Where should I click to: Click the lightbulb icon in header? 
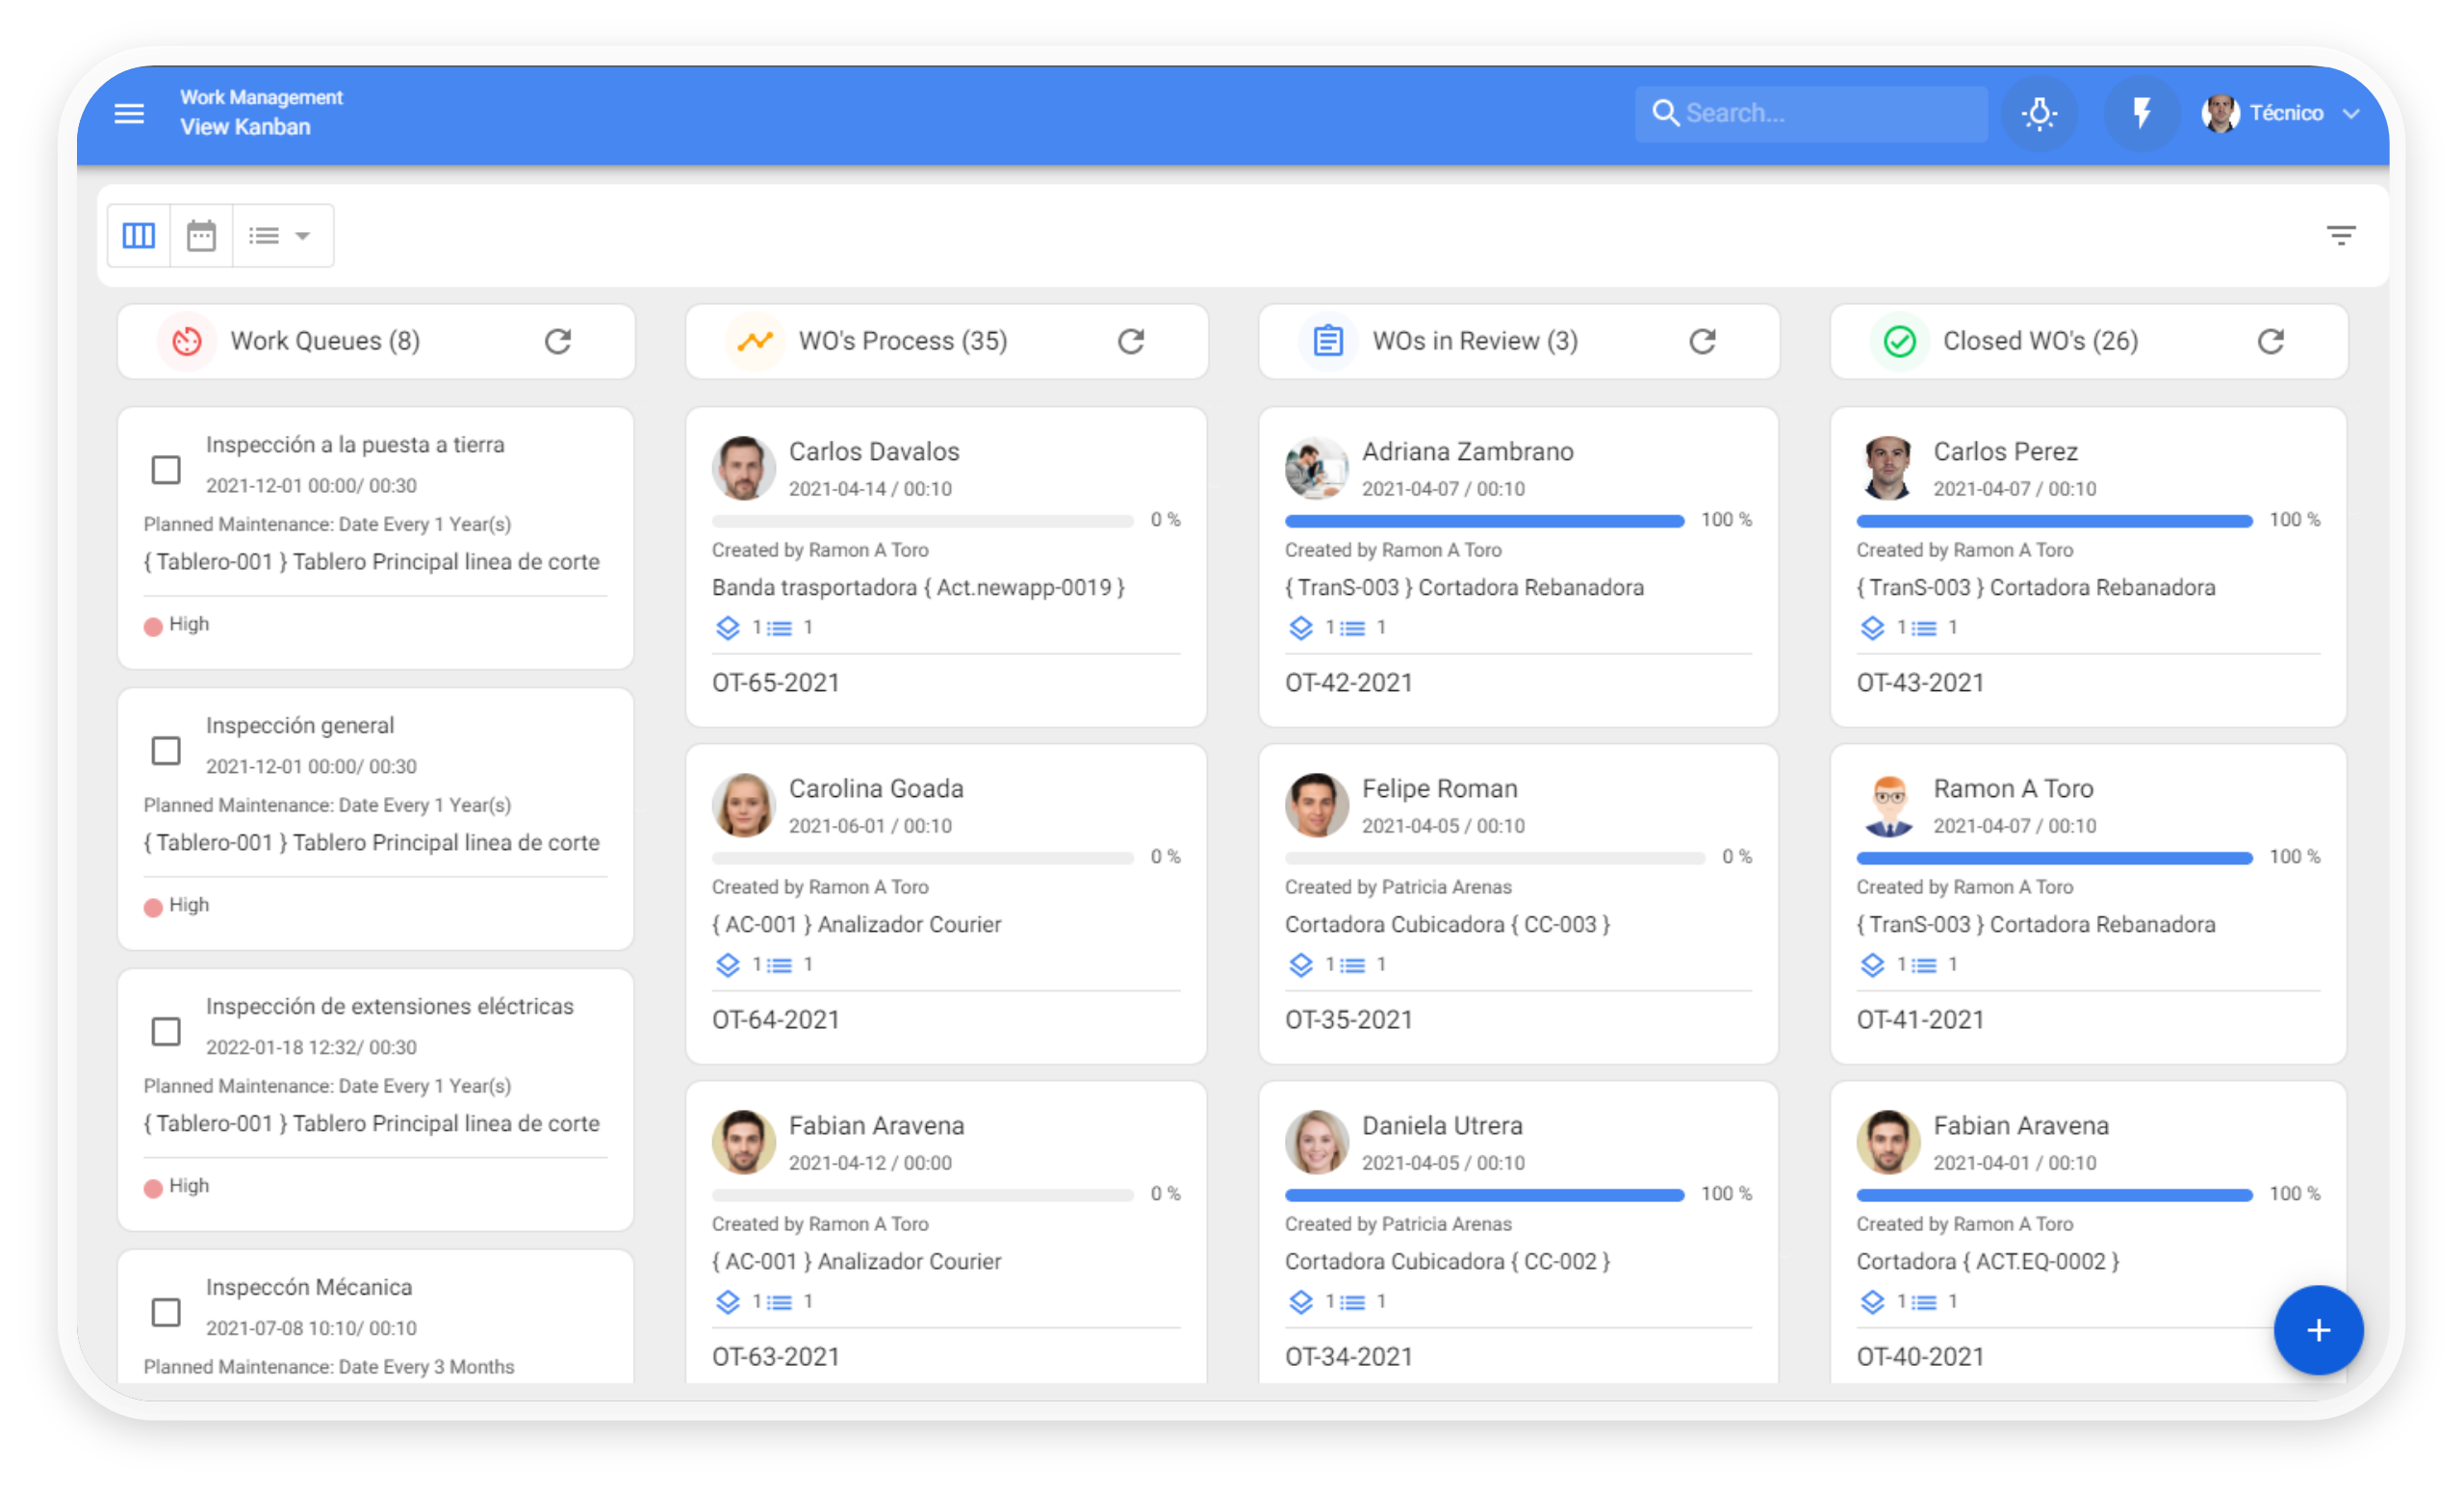pyautogui.click(x=2039, y=113)
